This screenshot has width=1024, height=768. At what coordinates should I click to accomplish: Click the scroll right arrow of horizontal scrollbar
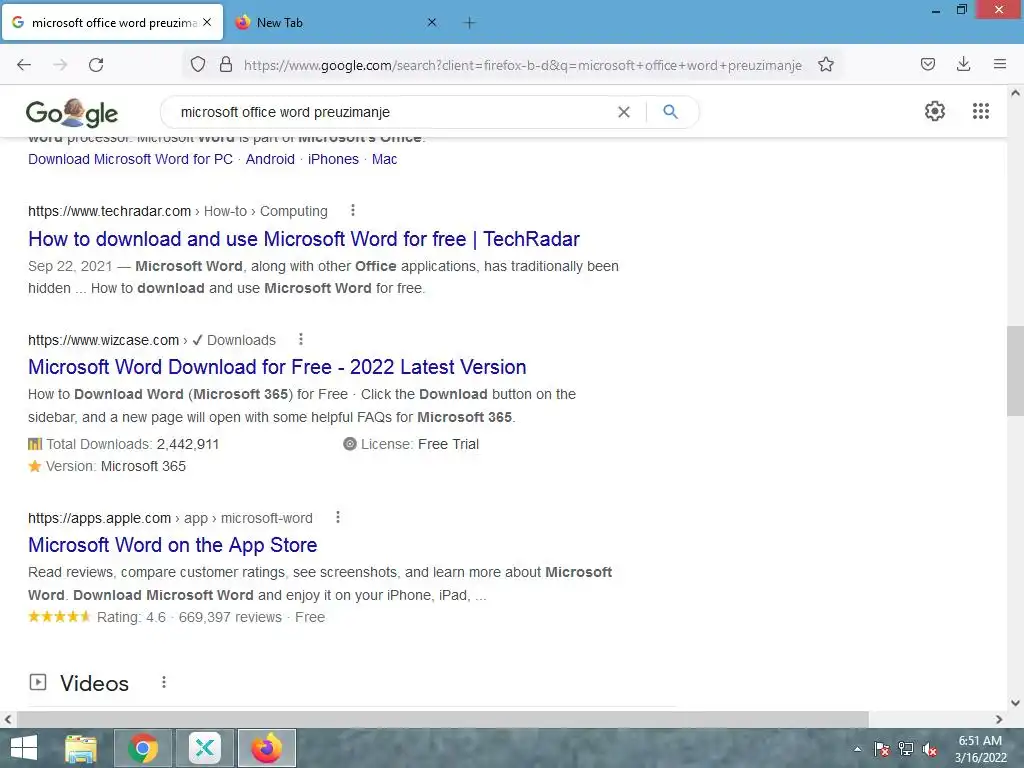[x=999, y=719]
